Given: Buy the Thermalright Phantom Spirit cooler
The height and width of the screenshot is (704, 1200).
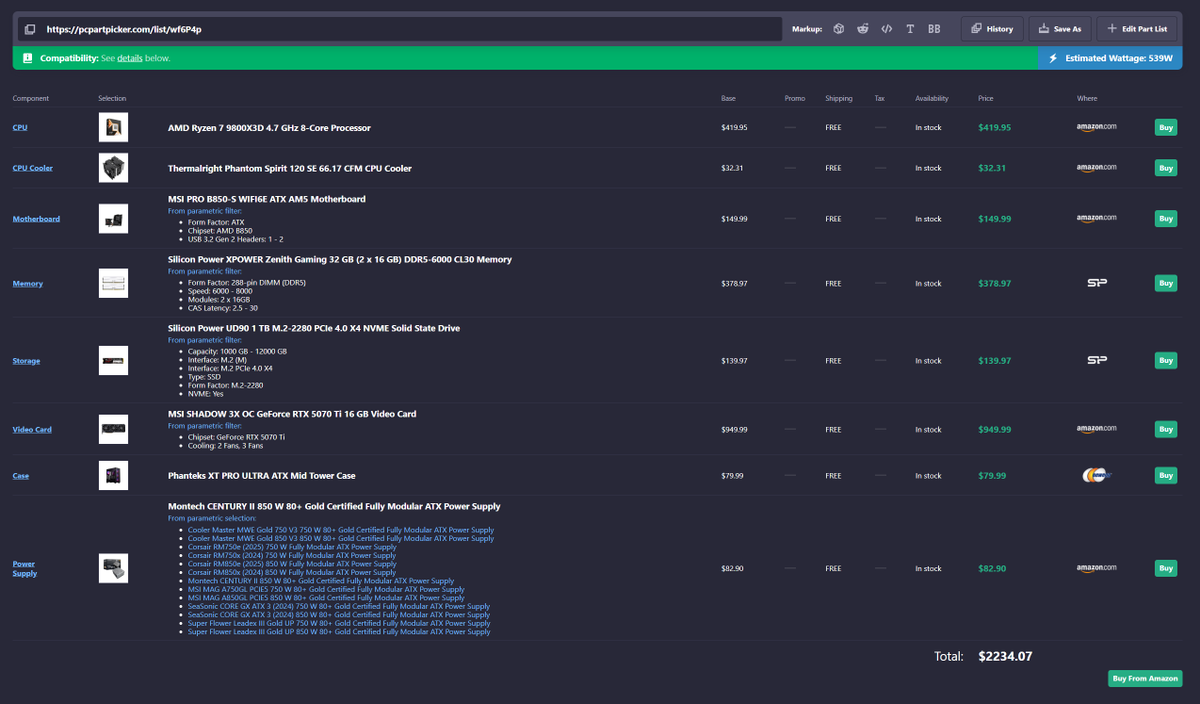Looking at the screenshot, I should tap(1166, 168).
